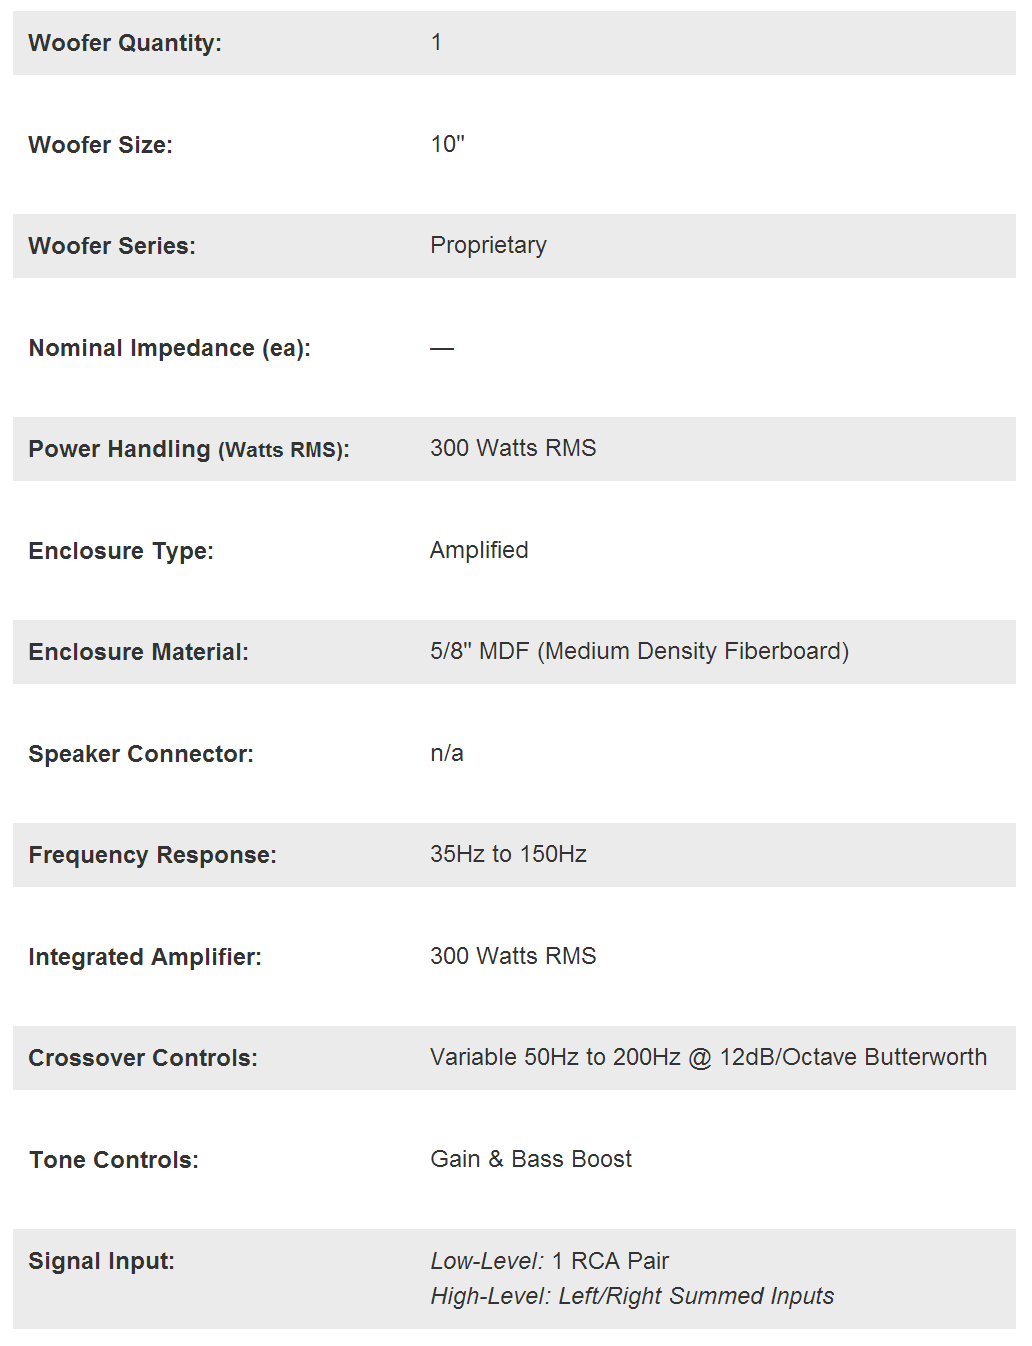Click the Low-Level 1 RCA Pair line
Screen dimensions: 1032x1346
(549, 1261)
